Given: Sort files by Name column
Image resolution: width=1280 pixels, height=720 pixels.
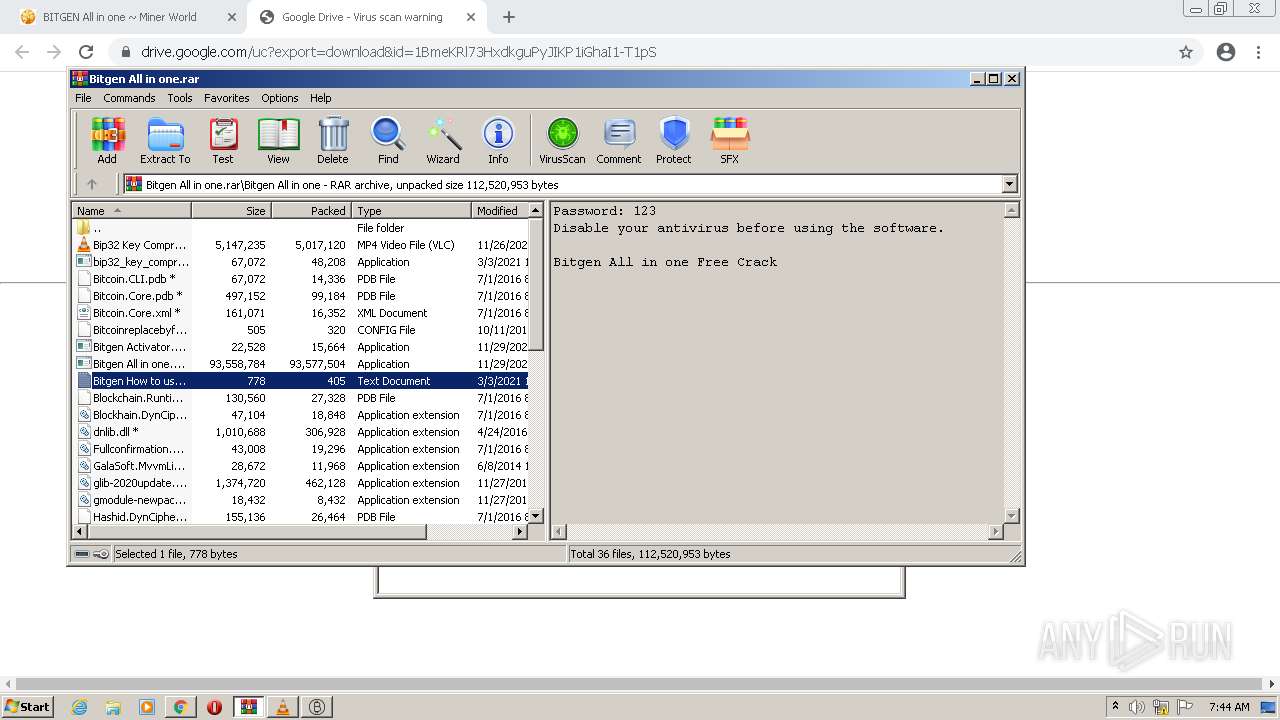Looking at the screenshot, I should (x=132, y=210).
